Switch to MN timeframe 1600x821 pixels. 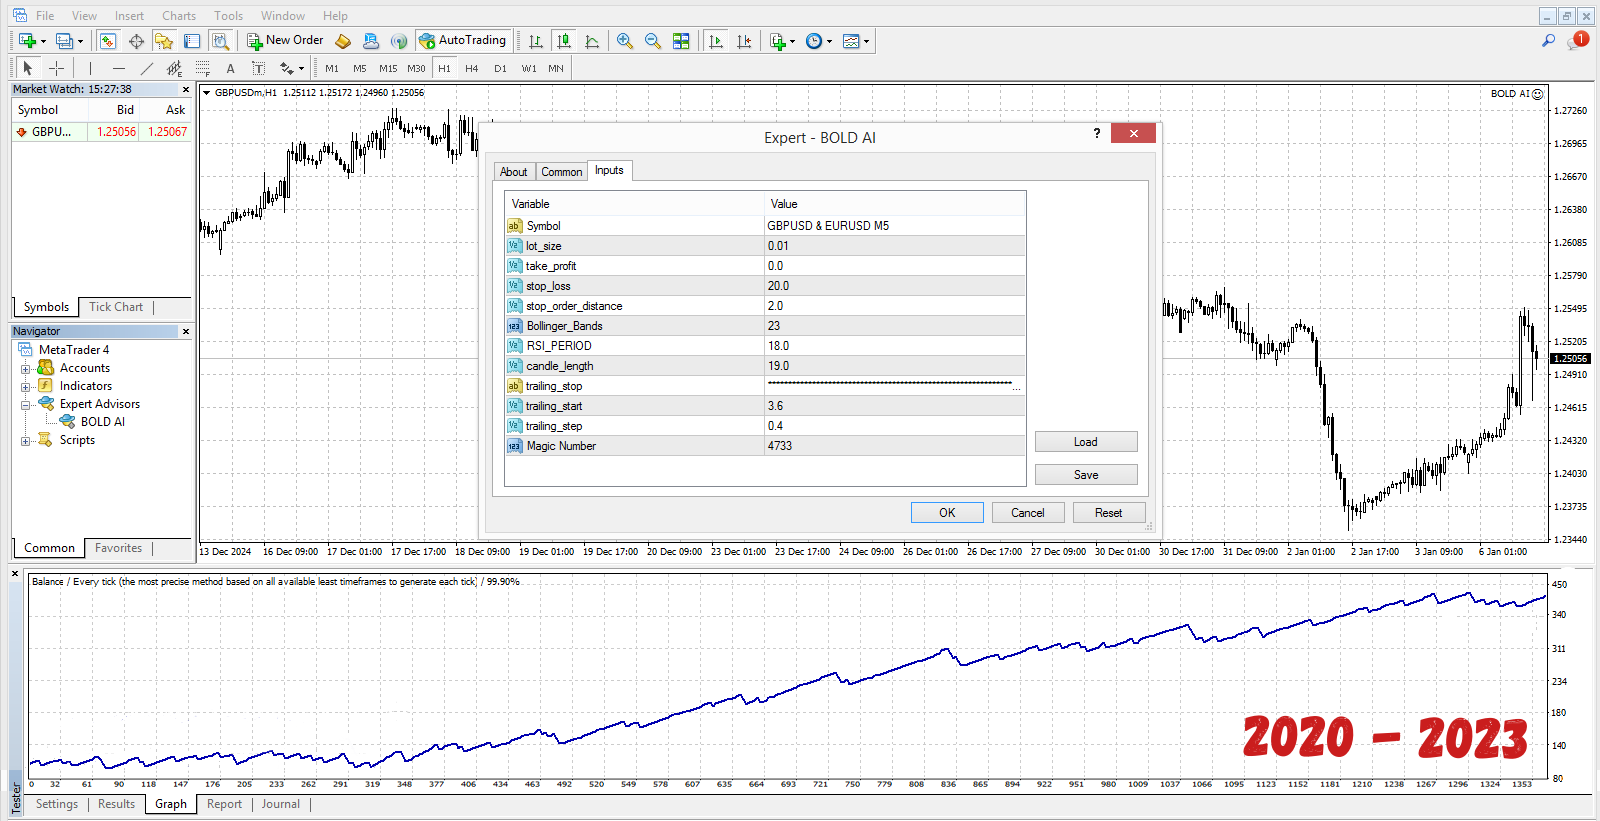tap(556, 69)
